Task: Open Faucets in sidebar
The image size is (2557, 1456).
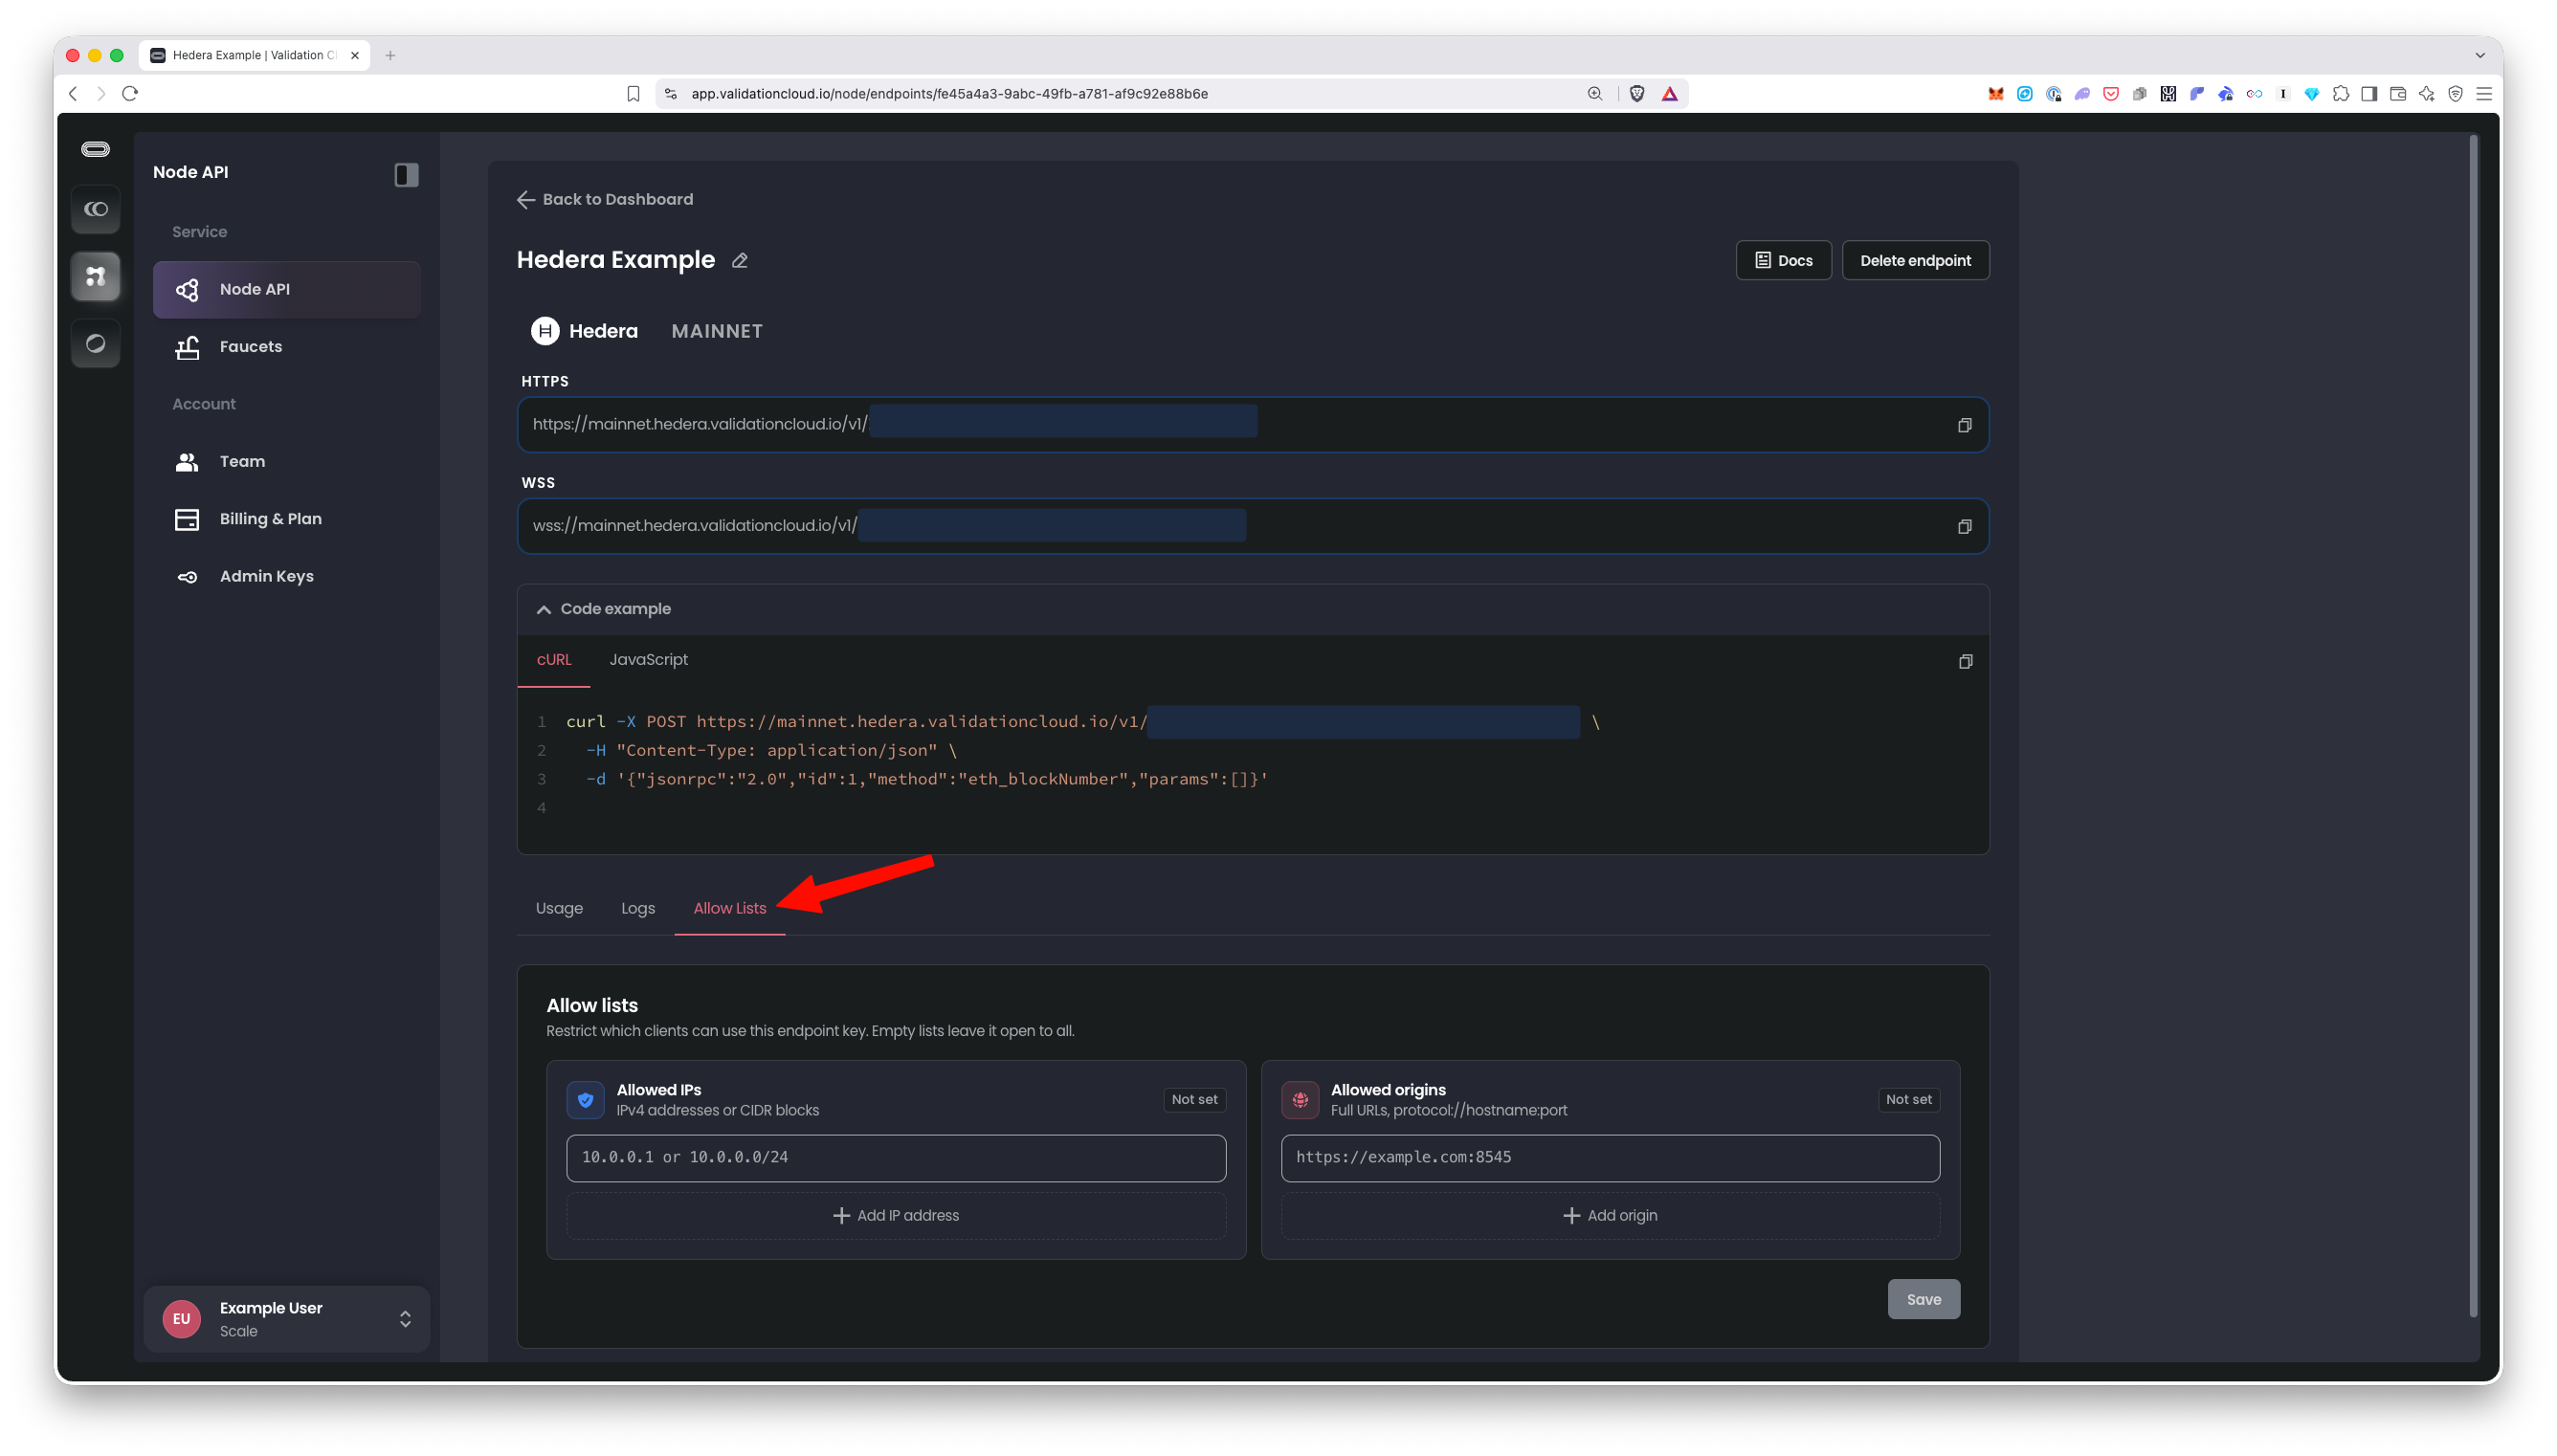Action: point(287,346)
